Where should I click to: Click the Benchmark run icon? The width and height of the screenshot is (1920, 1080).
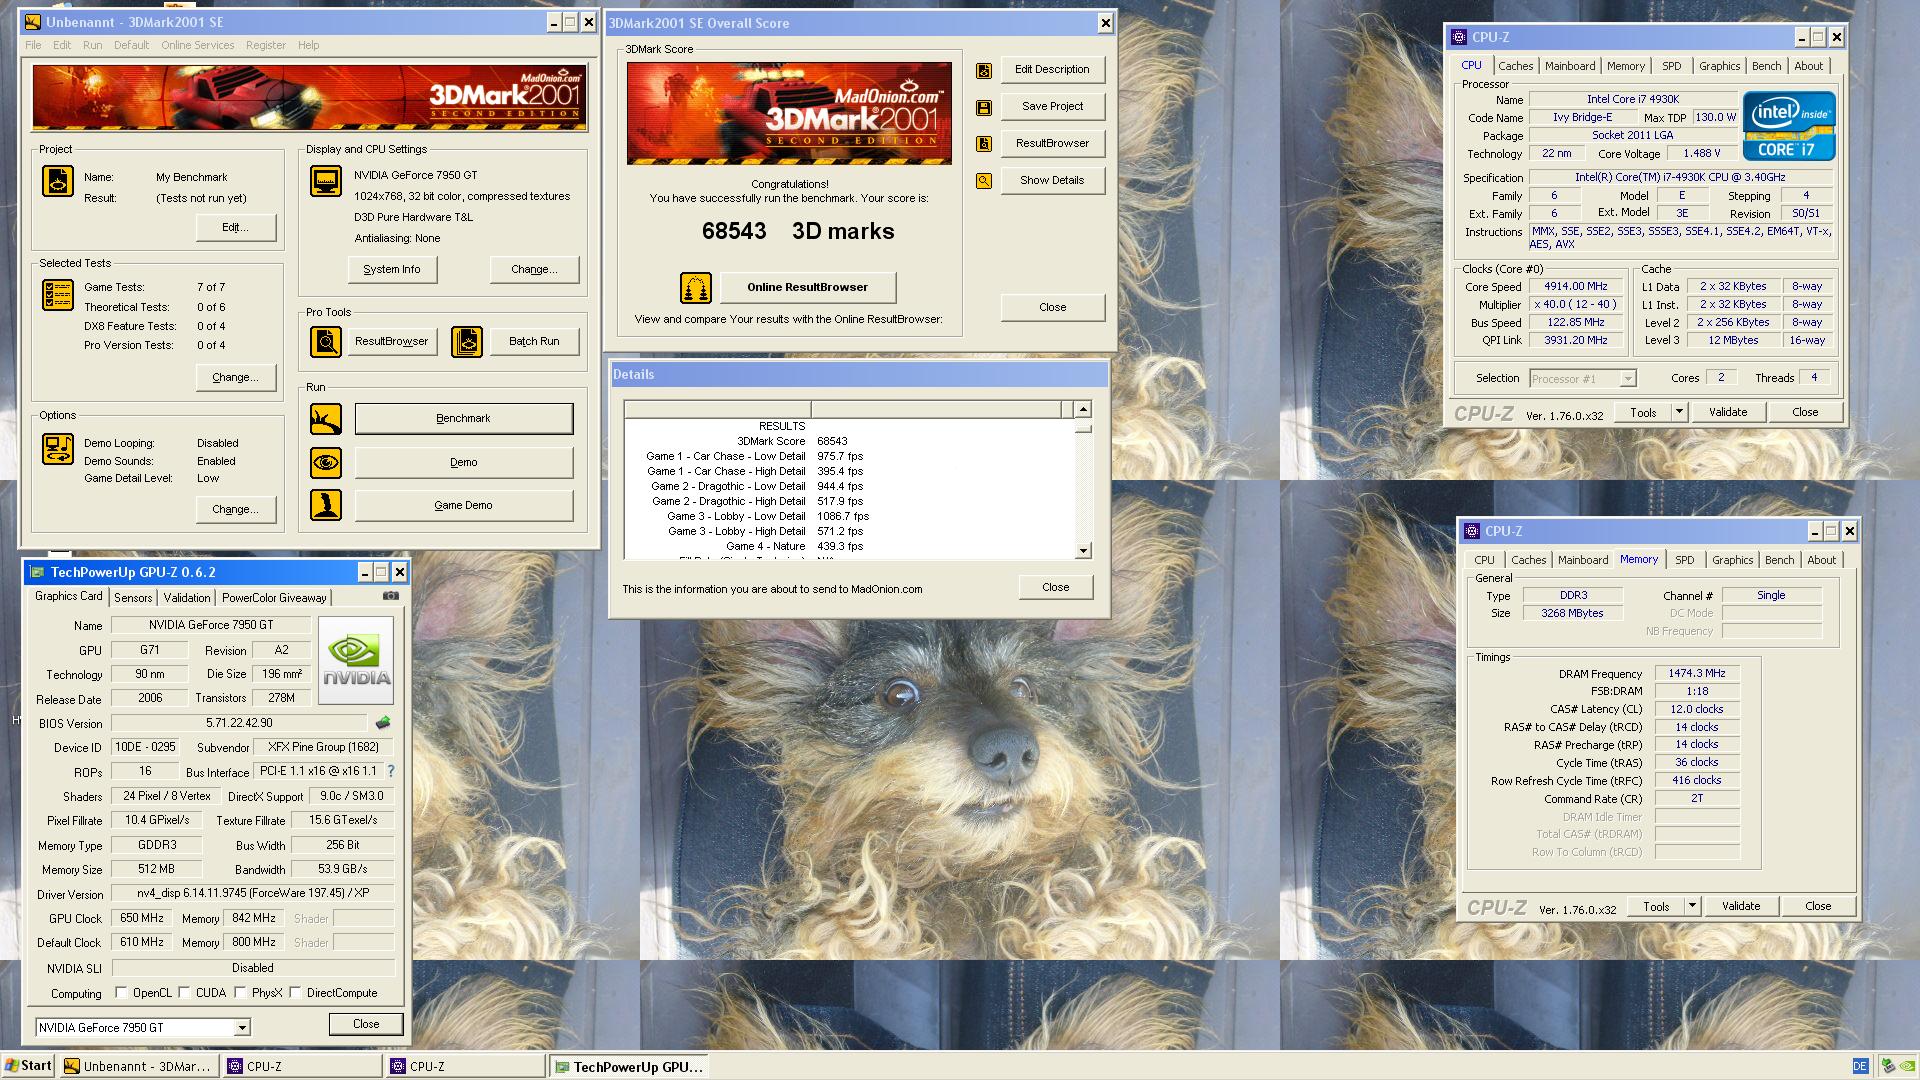(326, 419)
